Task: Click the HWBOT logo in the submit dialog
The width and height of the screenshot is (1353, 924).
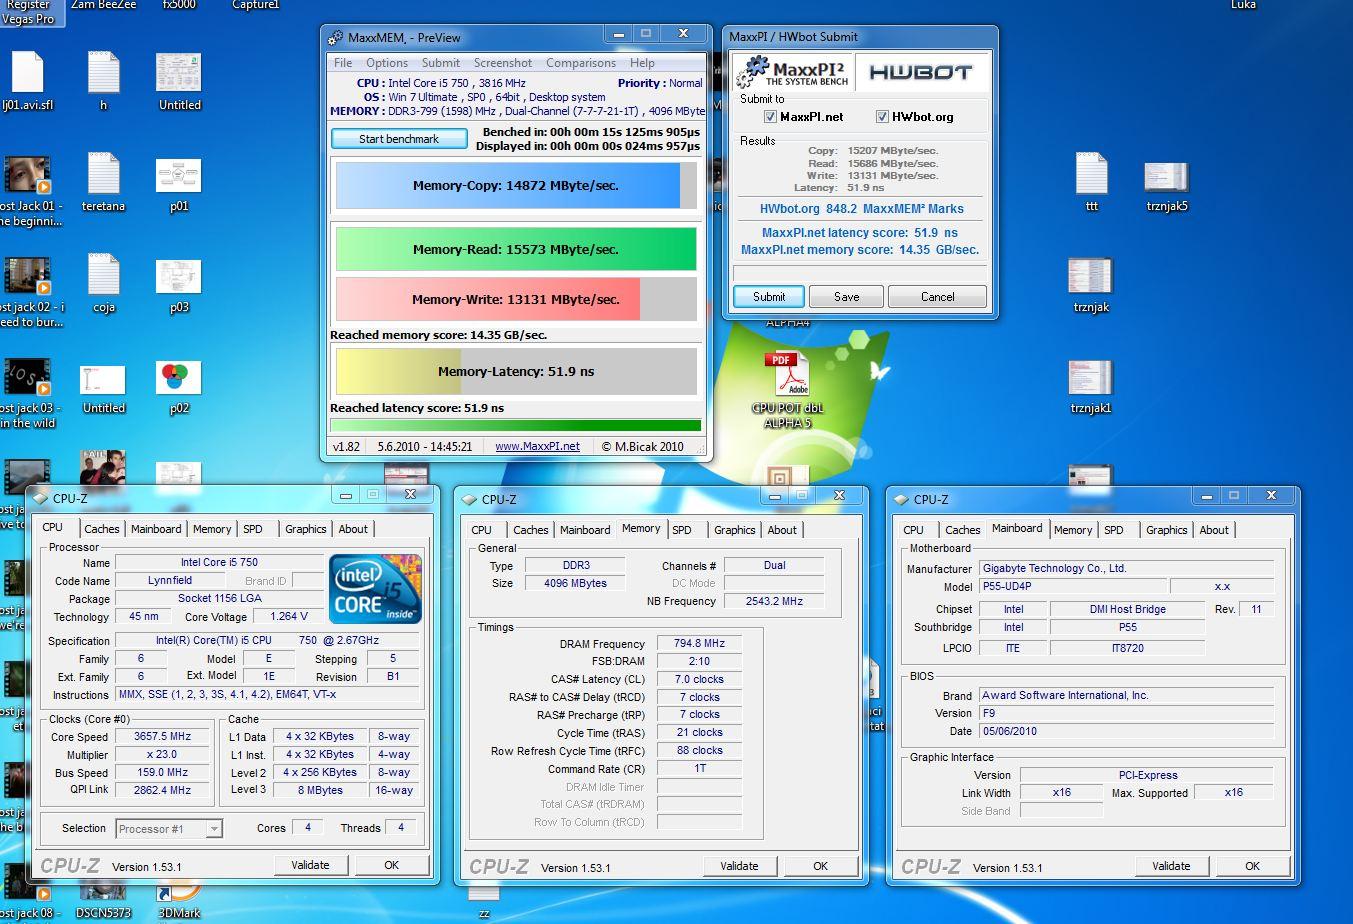Action: (921, 72)
